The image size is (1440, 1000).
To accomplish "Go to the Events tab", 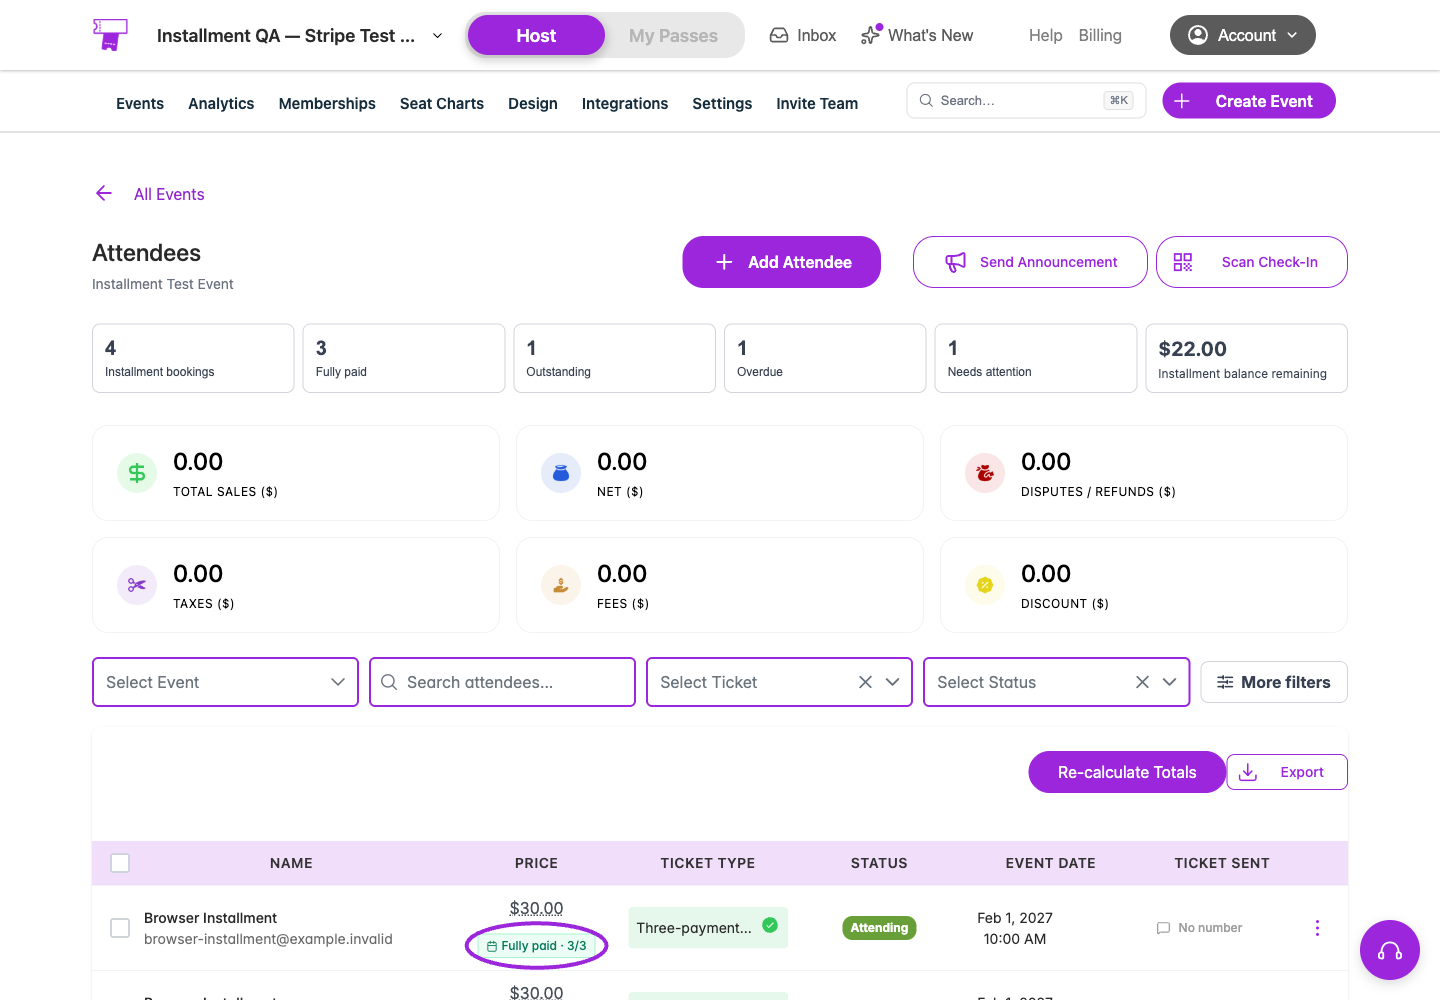I will pos(140,104).
